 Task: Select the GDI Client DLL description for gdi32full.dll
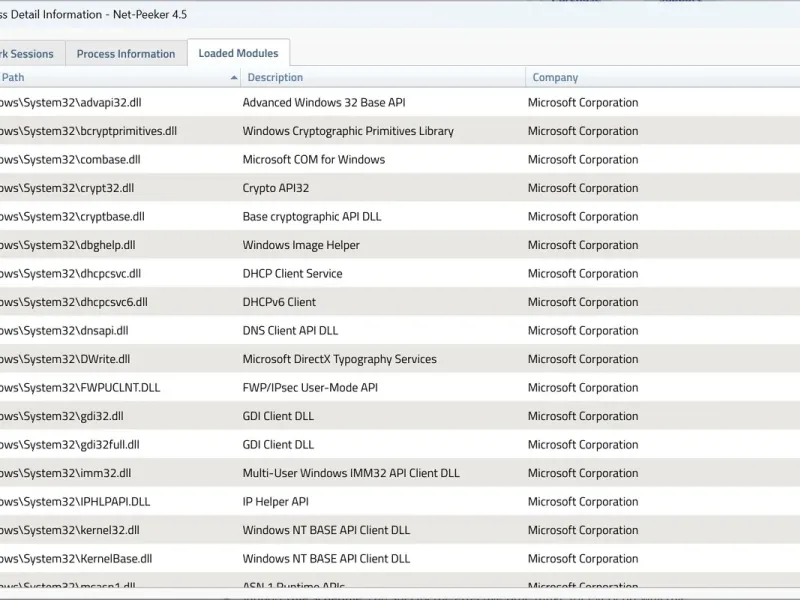(x=278, y=445)
